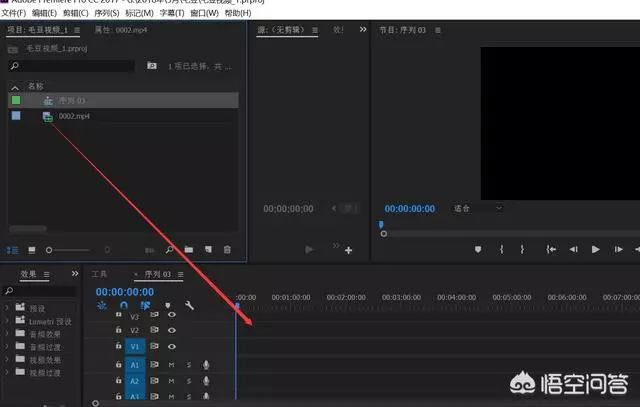Add a marker using the timeline marker icon
This screenshot has width=640, height=407.
point(167,305)
